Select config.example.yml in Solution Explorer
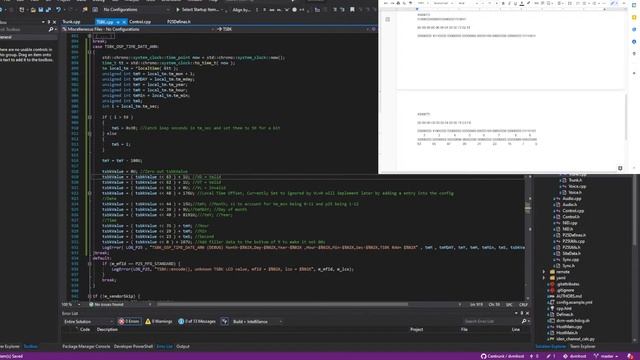Image resolution: width=640 pixels, height=360 pixels. pyautogui.click(x=574, y=302)
